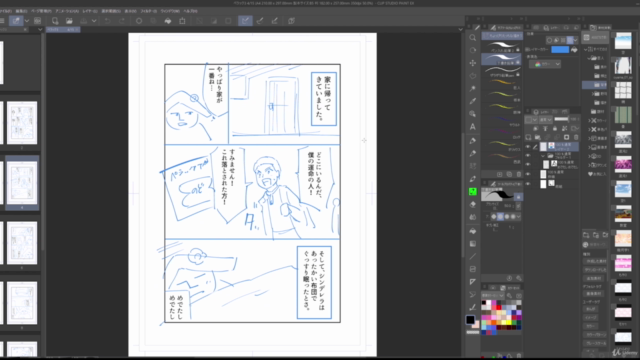Toggle Snap to ruler in command bar
Screen dimensions: 640x360
point(245,21)
